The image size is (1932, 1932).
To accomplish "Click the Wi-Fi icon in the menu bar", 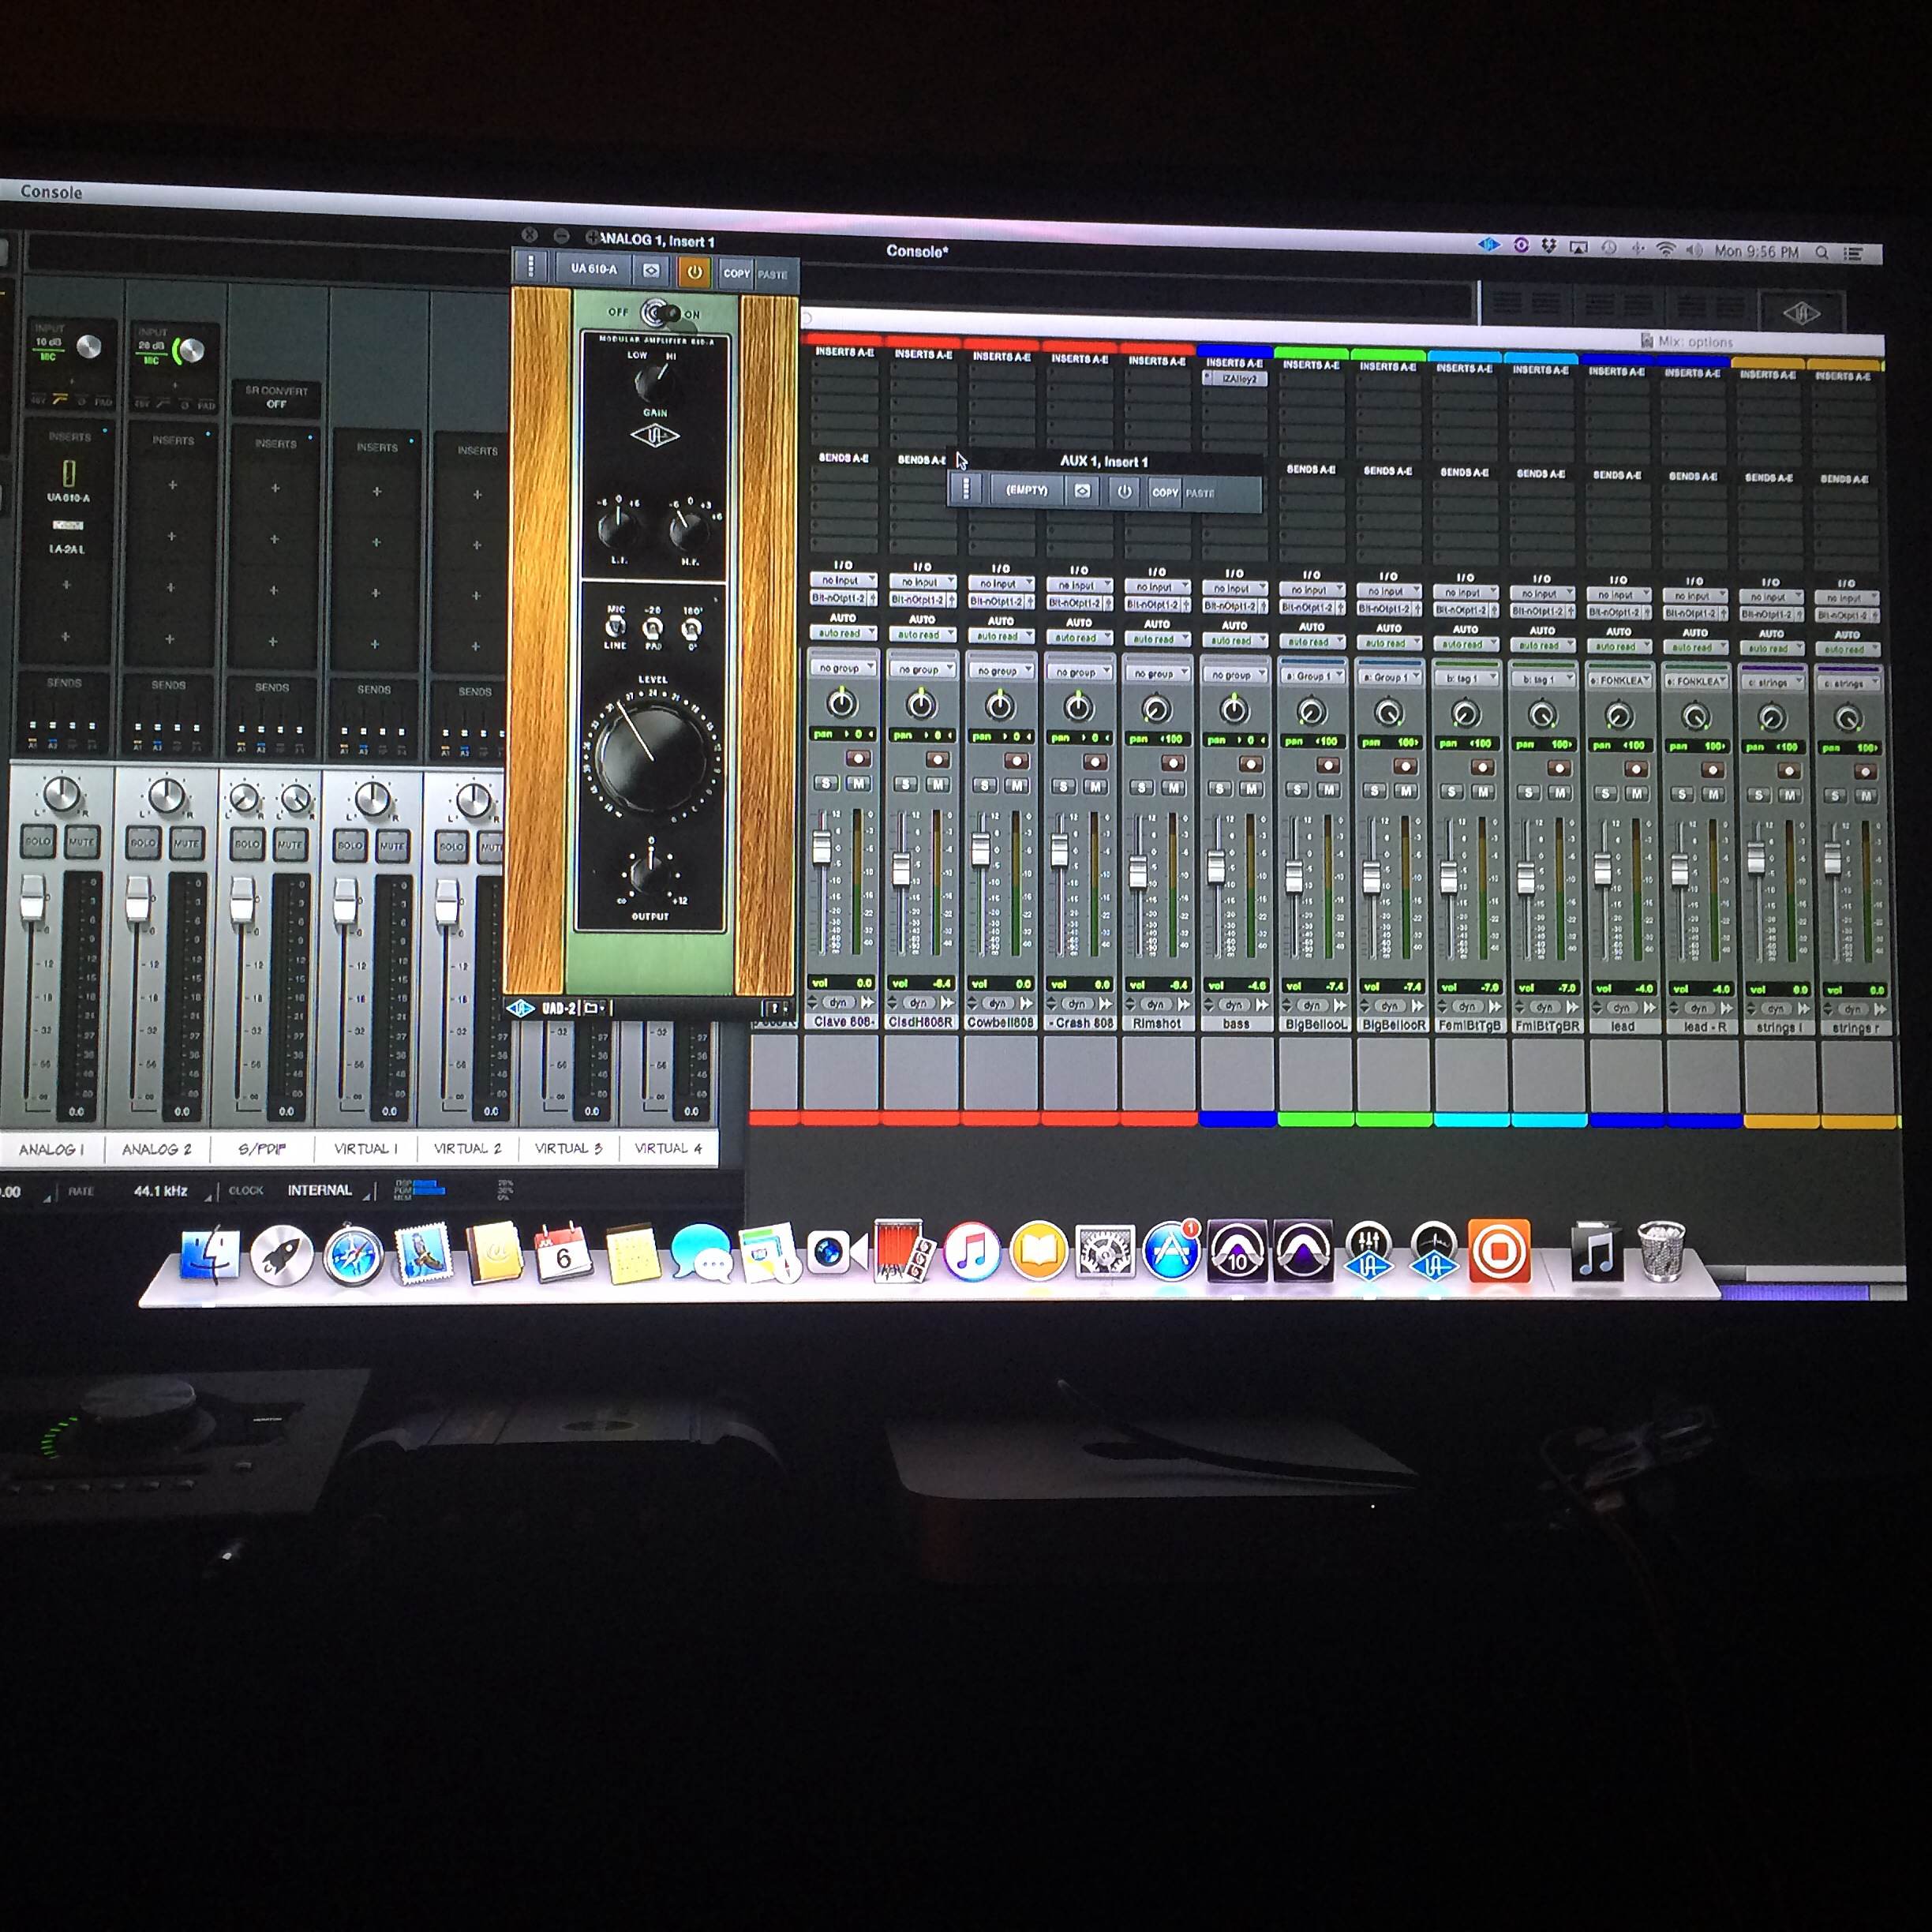I will coord(1665,250).
